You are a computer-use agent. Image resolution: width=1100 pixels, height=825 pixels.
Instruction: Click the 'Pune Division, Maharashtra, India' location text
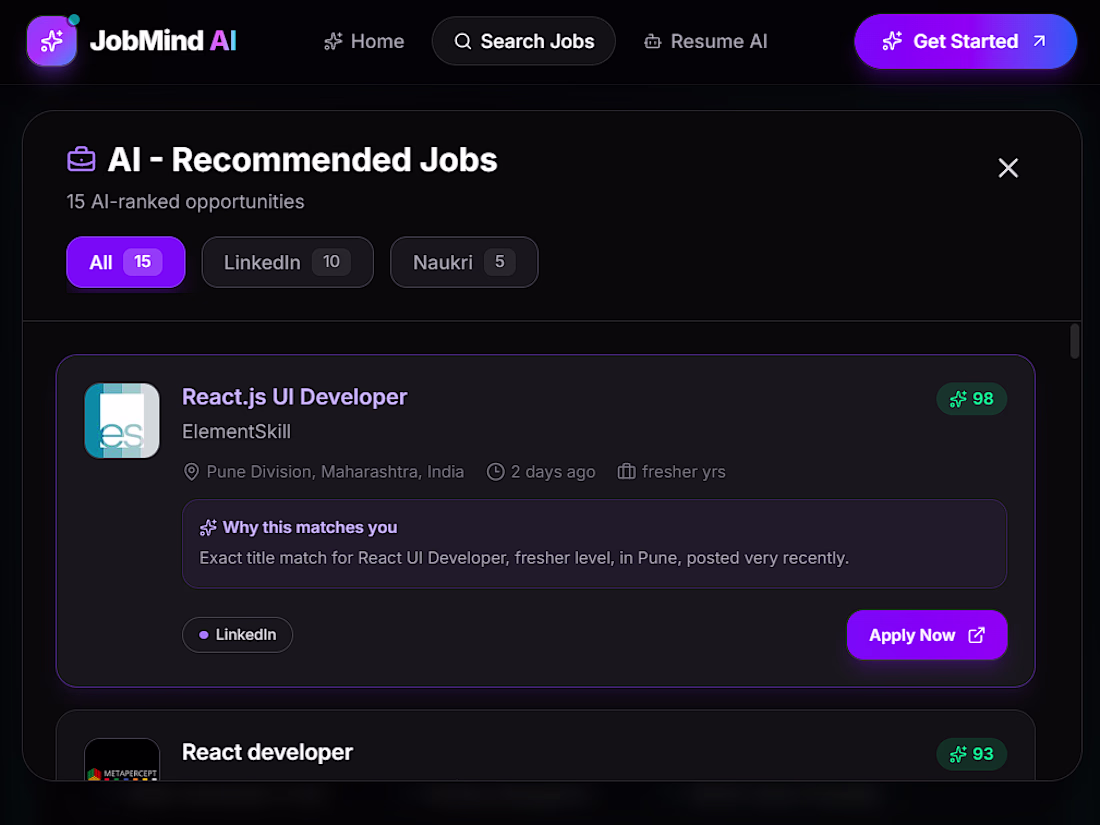(335, 472)
